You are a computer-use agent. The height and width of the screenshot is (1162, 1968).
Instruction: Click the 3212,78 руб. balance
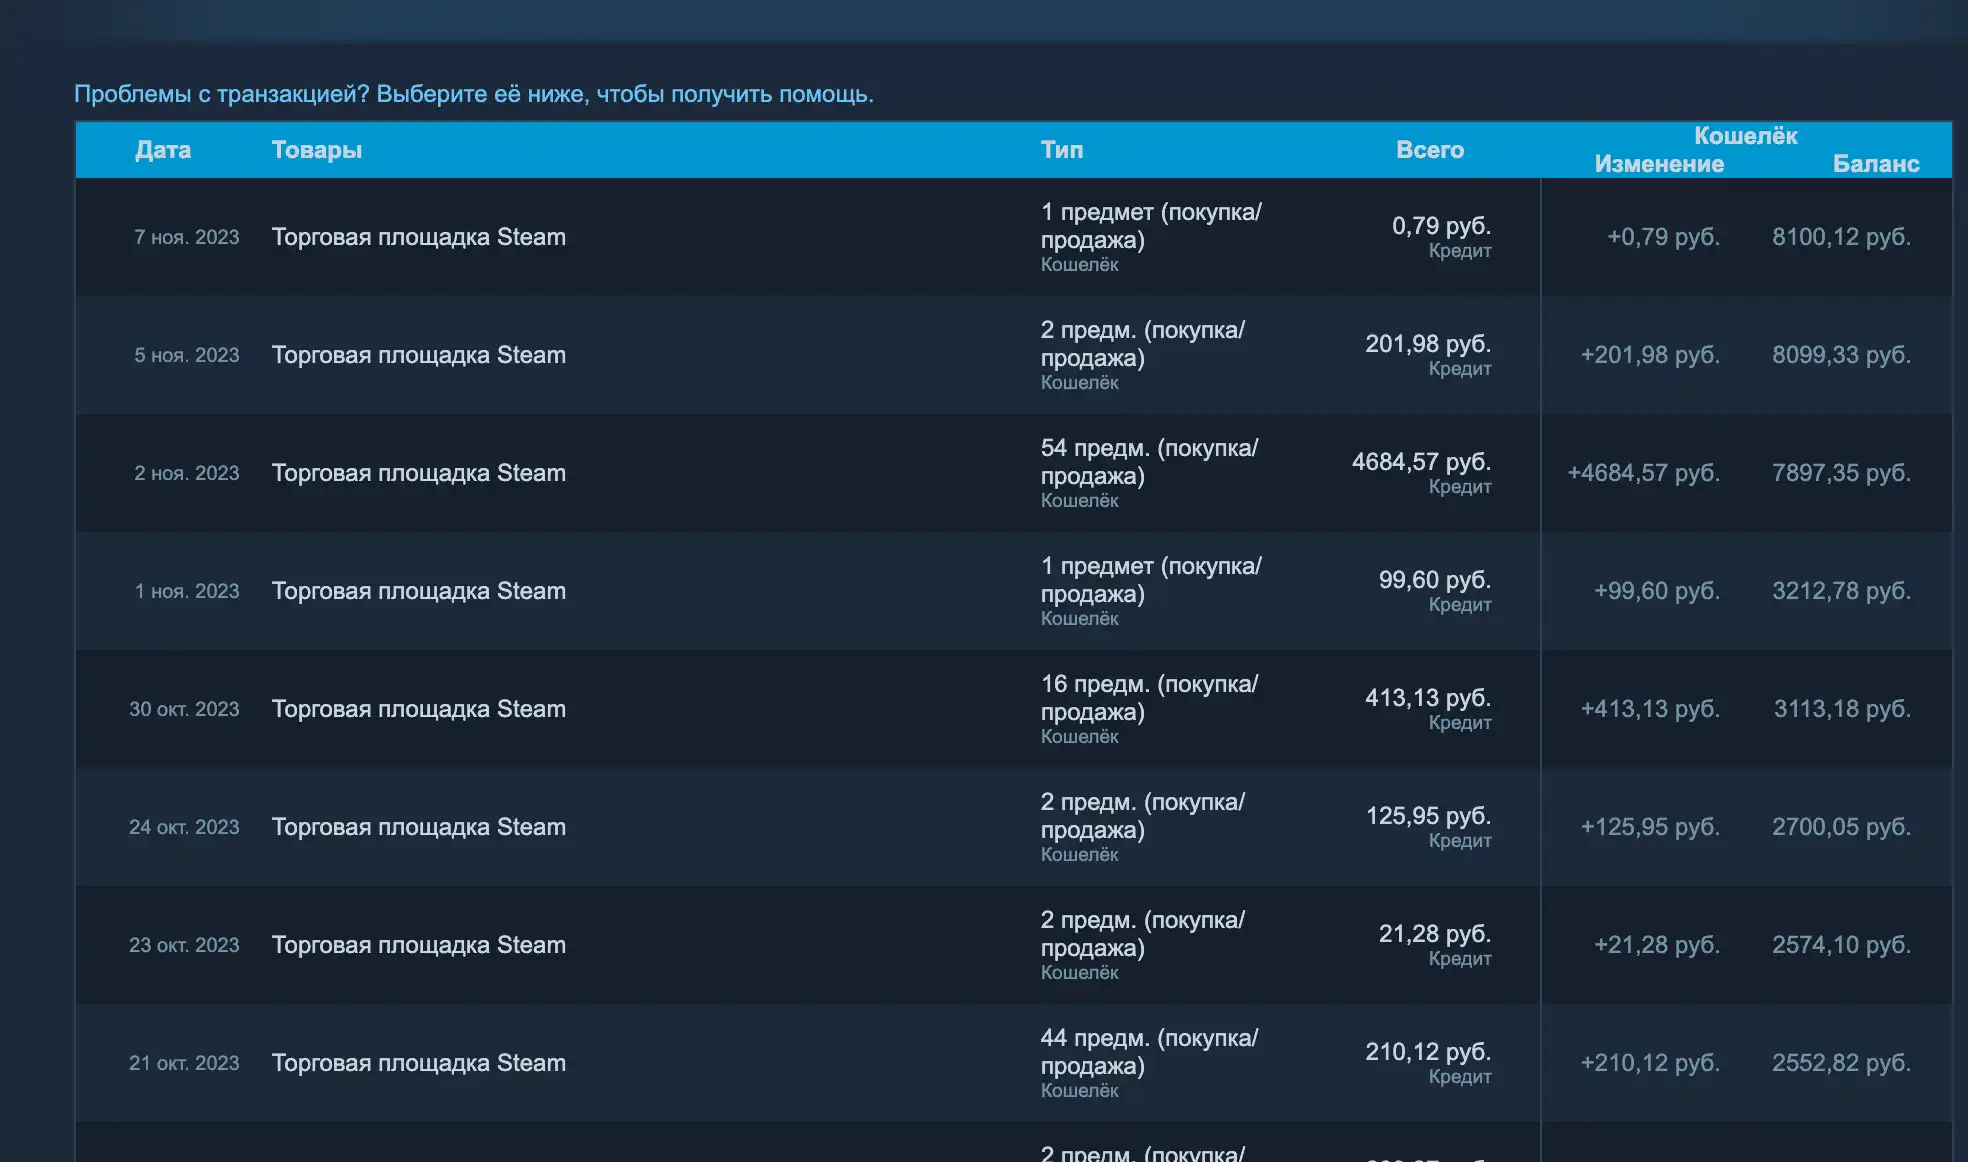[x=1842, y=591]
